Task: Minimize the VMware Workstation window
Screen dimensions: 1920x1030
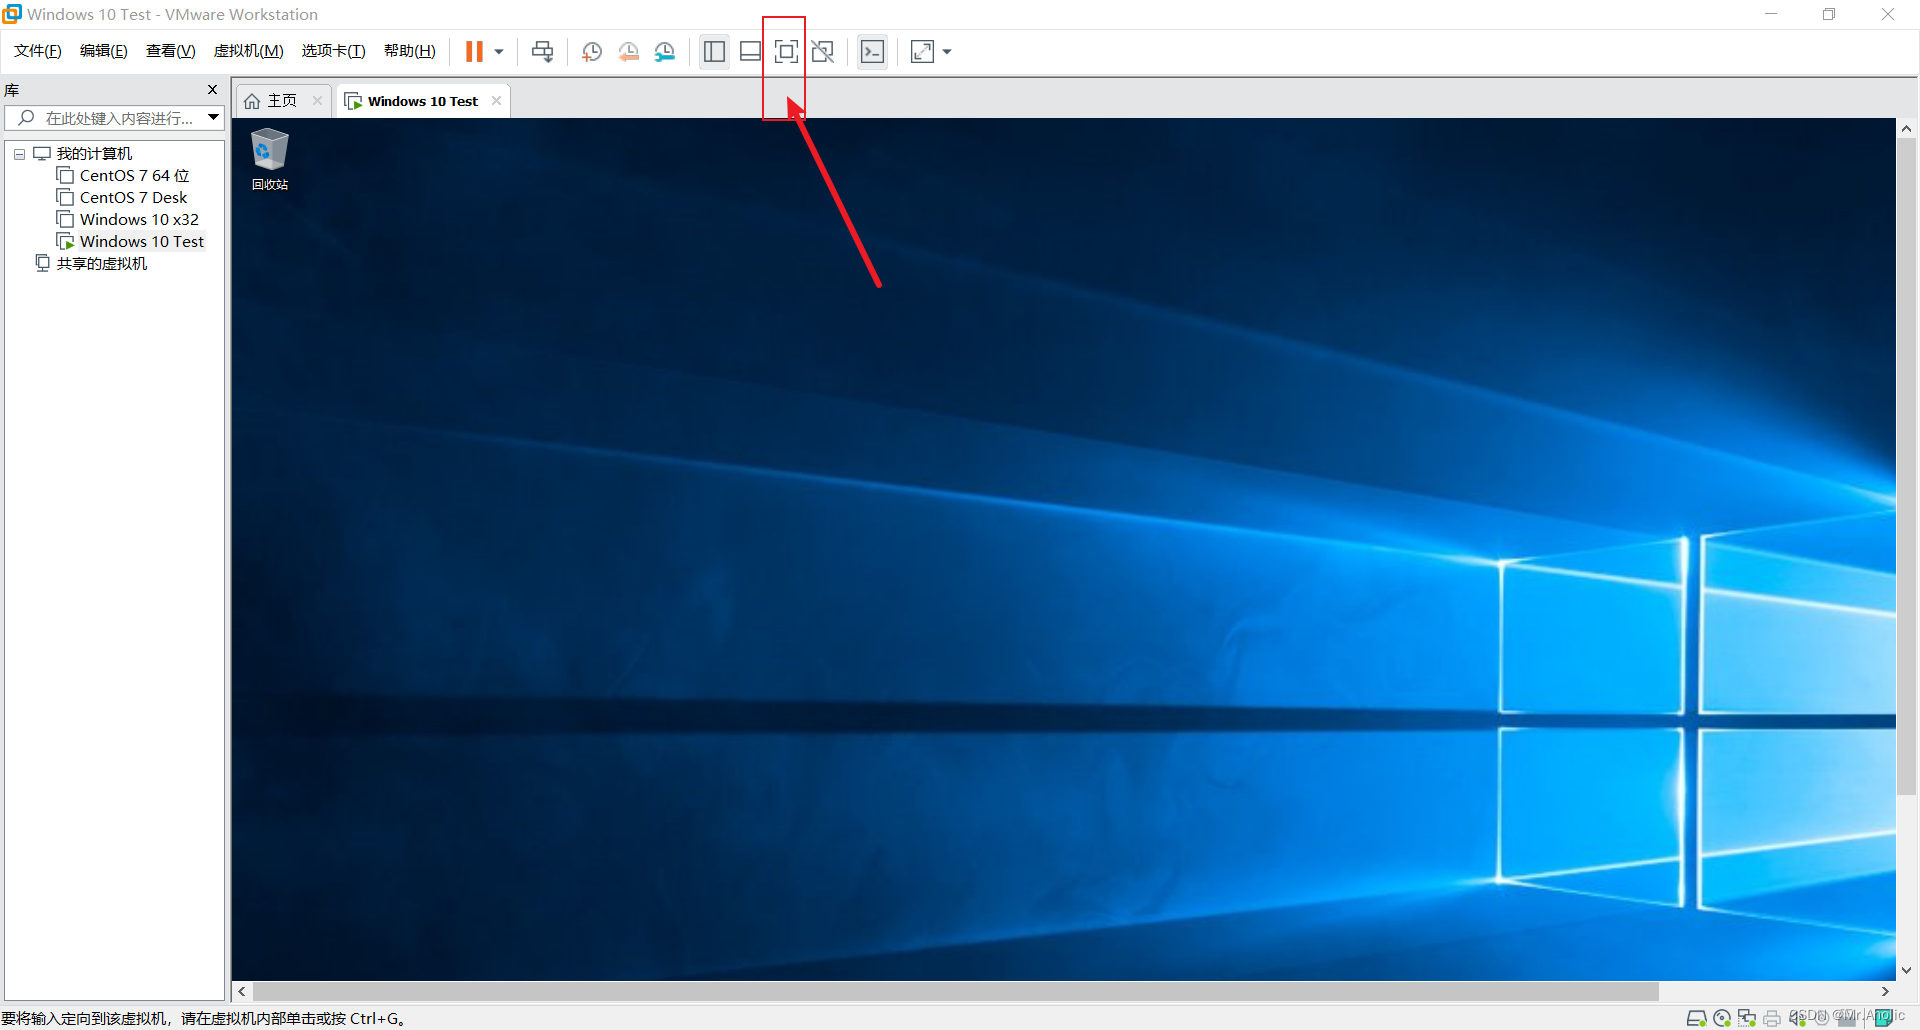Action: [1771, 14]
